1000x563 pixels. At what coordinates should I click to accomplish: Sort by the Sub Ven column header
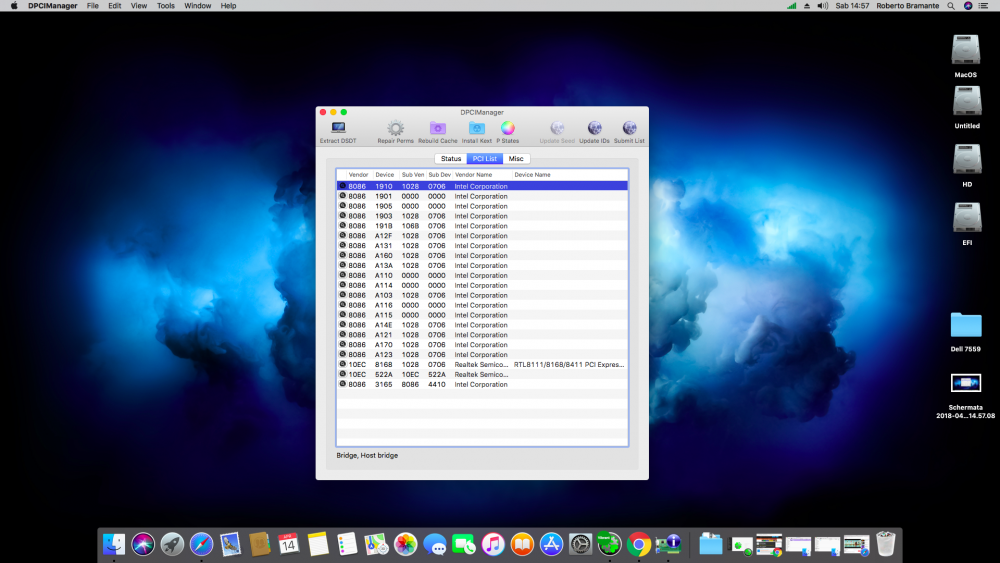413,175
